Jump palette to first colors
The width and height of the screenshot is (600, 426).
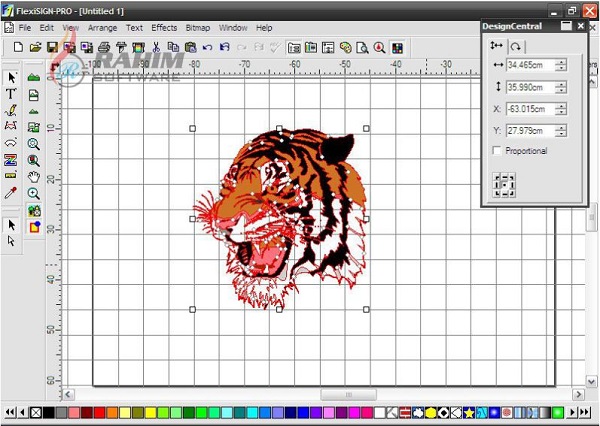(x=10, y=412)
